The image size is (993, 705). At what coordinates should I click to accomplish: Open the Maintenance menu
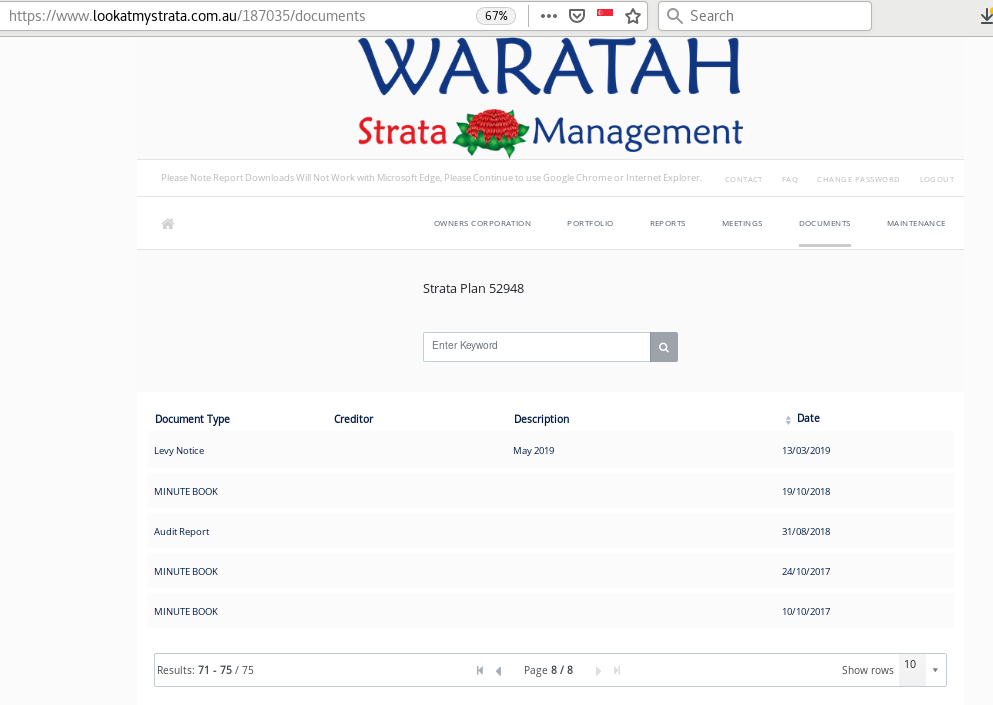(x=916, y=224)
